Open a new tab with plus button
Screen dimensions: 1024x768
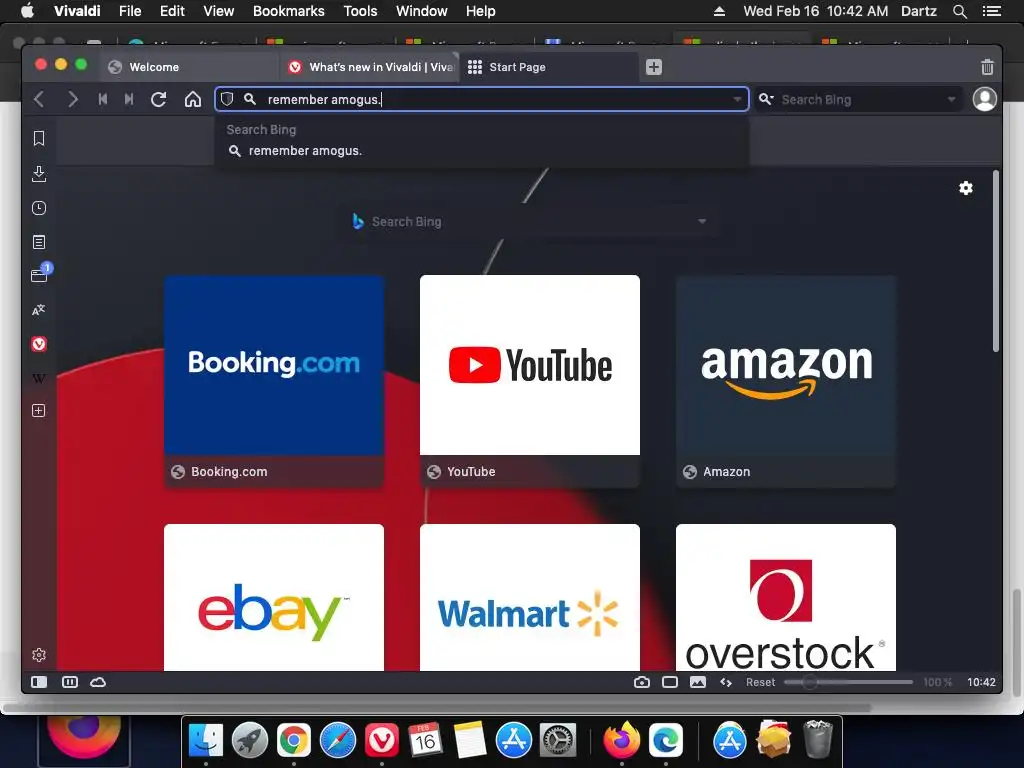pyautogui.click(x=654, y=67)
